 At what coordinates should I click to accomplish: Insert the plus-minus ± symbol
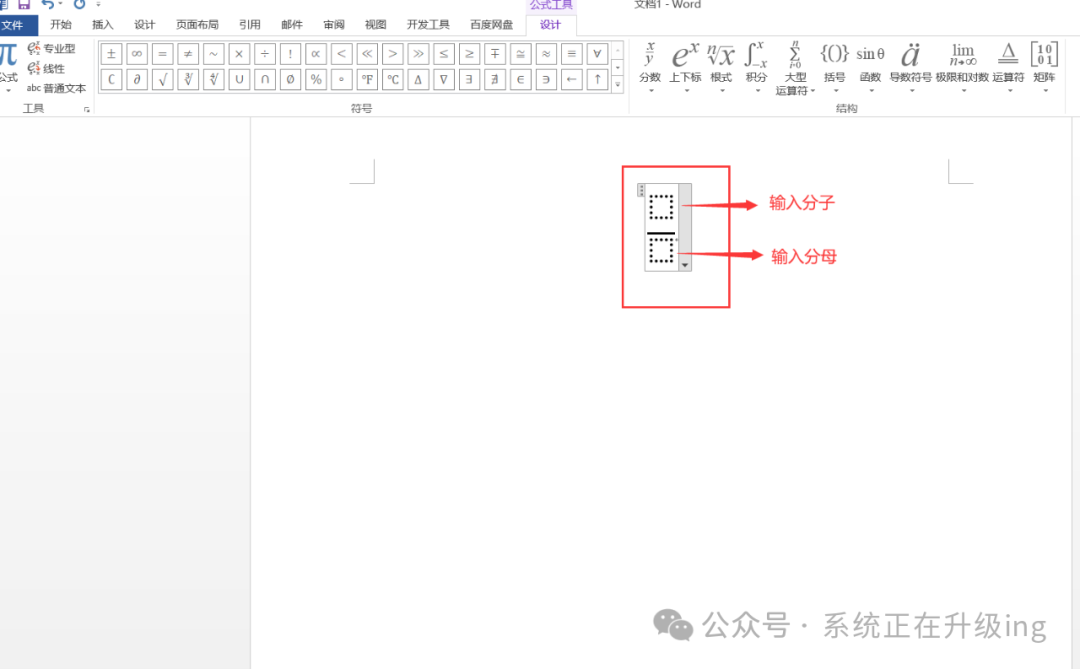111,54
